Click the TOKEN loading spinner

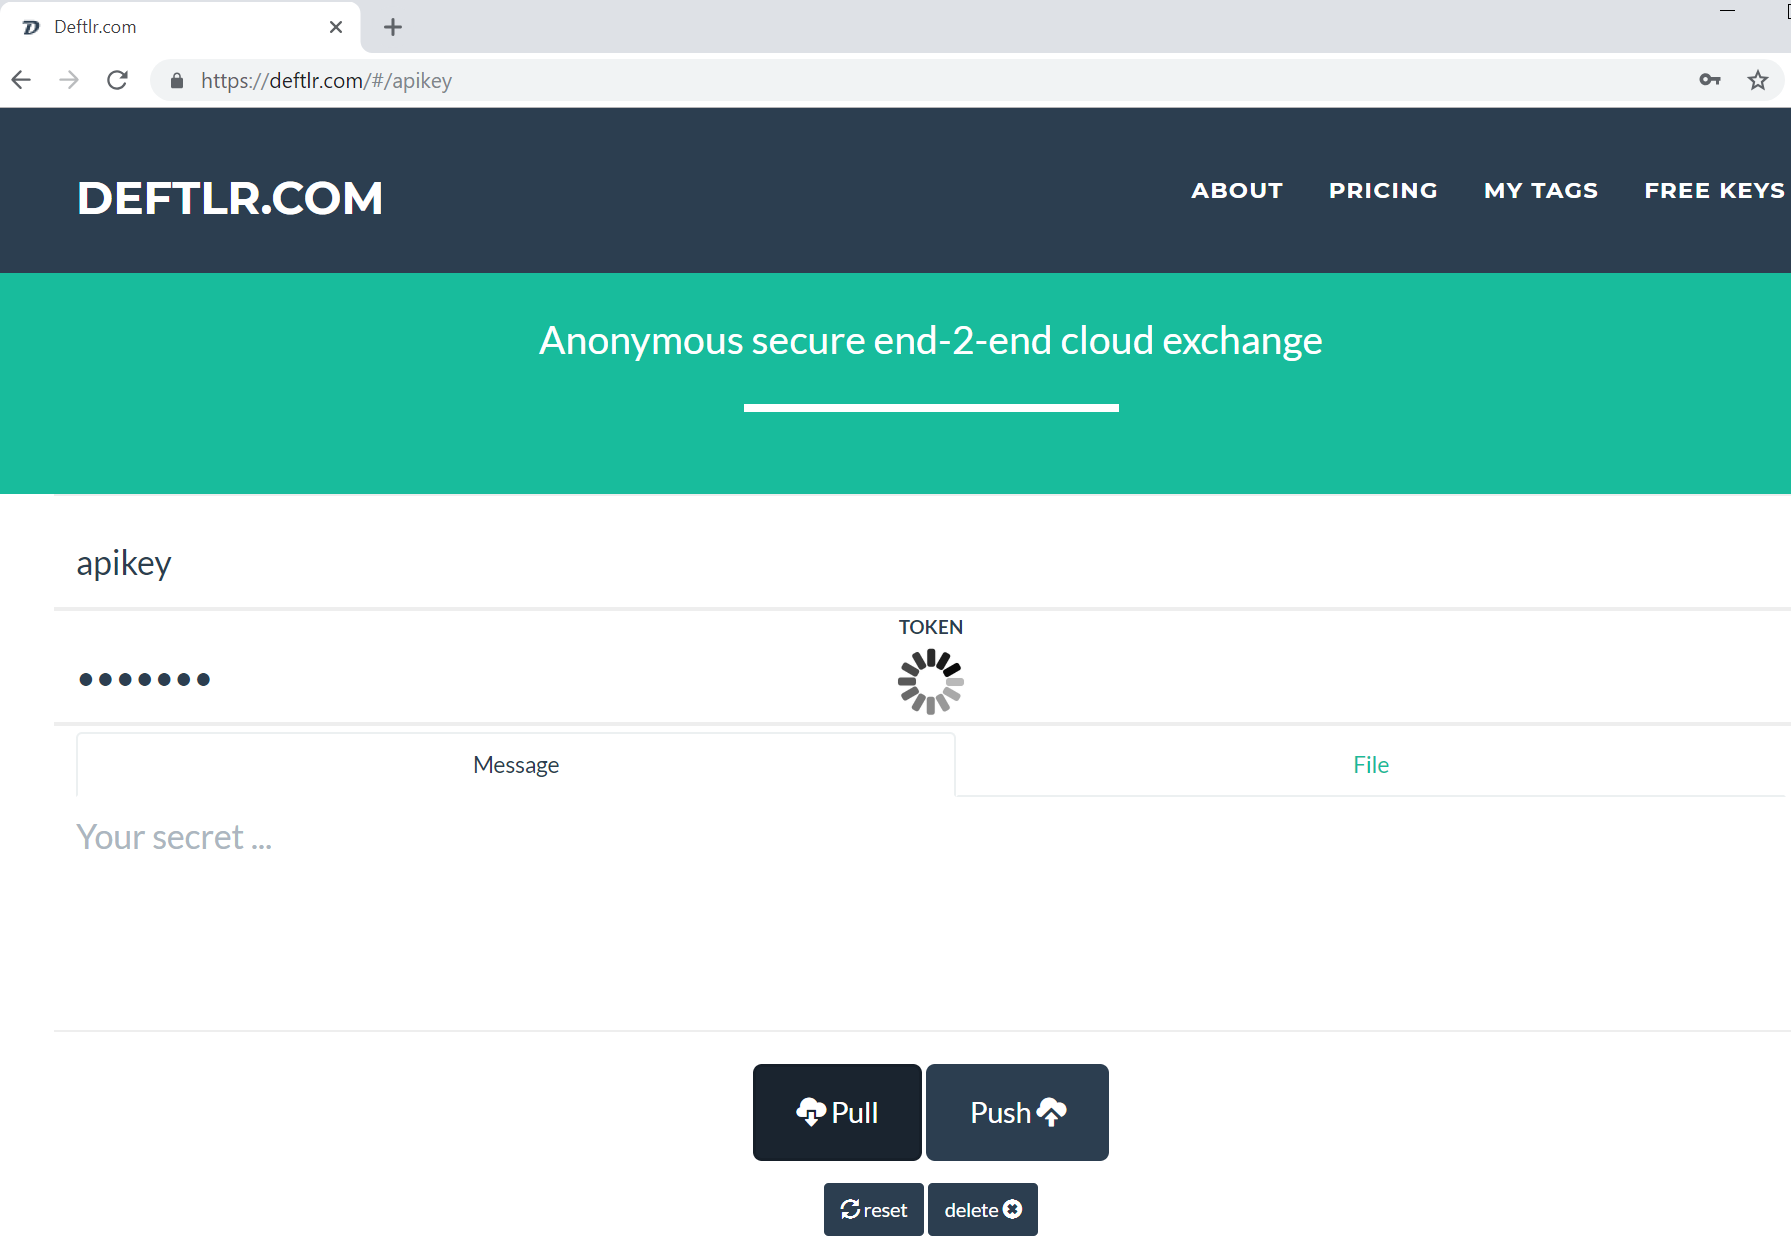pos(931,682)
